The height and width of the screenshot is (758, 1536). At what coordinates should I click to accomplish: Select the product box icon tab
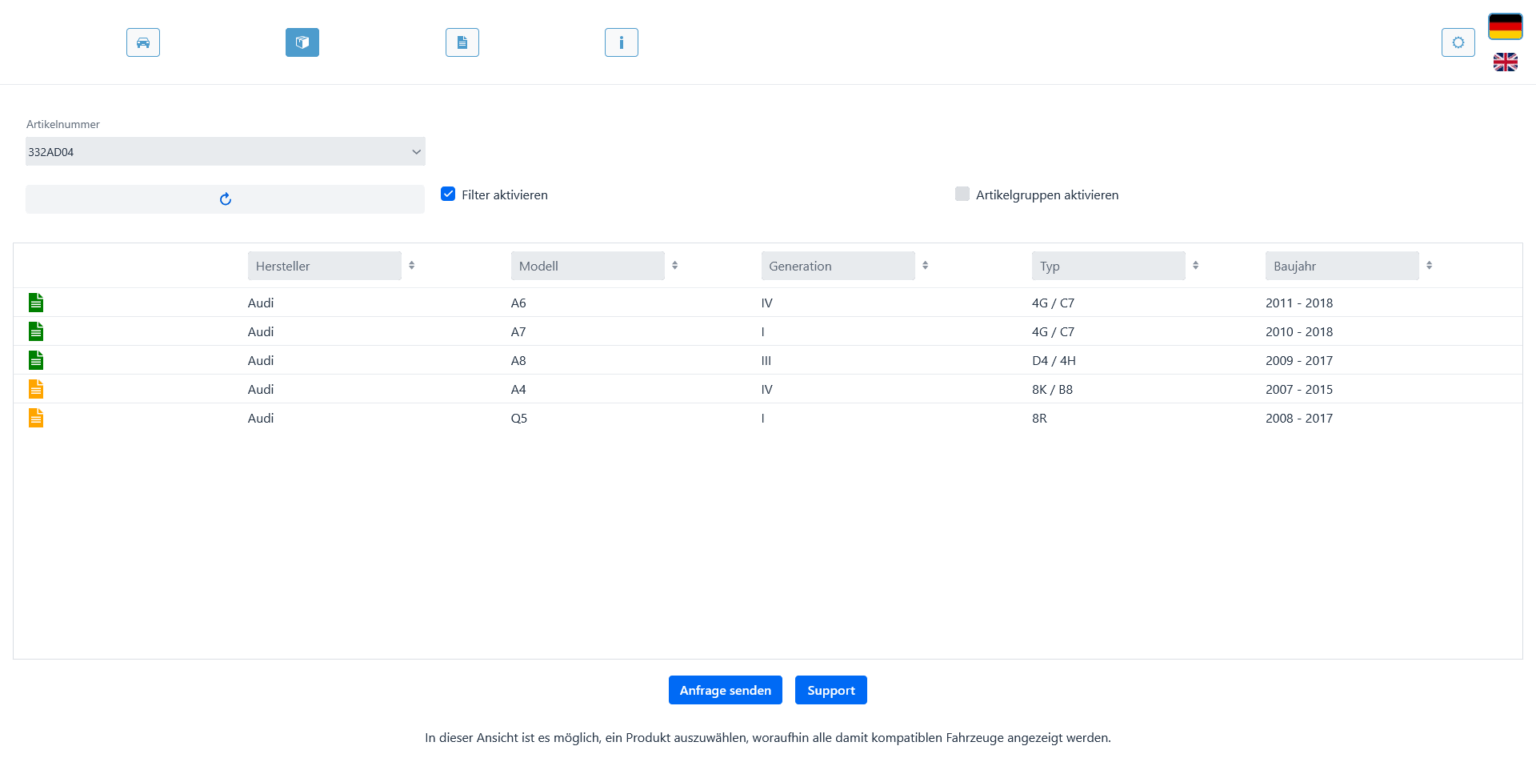coord(302,42)
